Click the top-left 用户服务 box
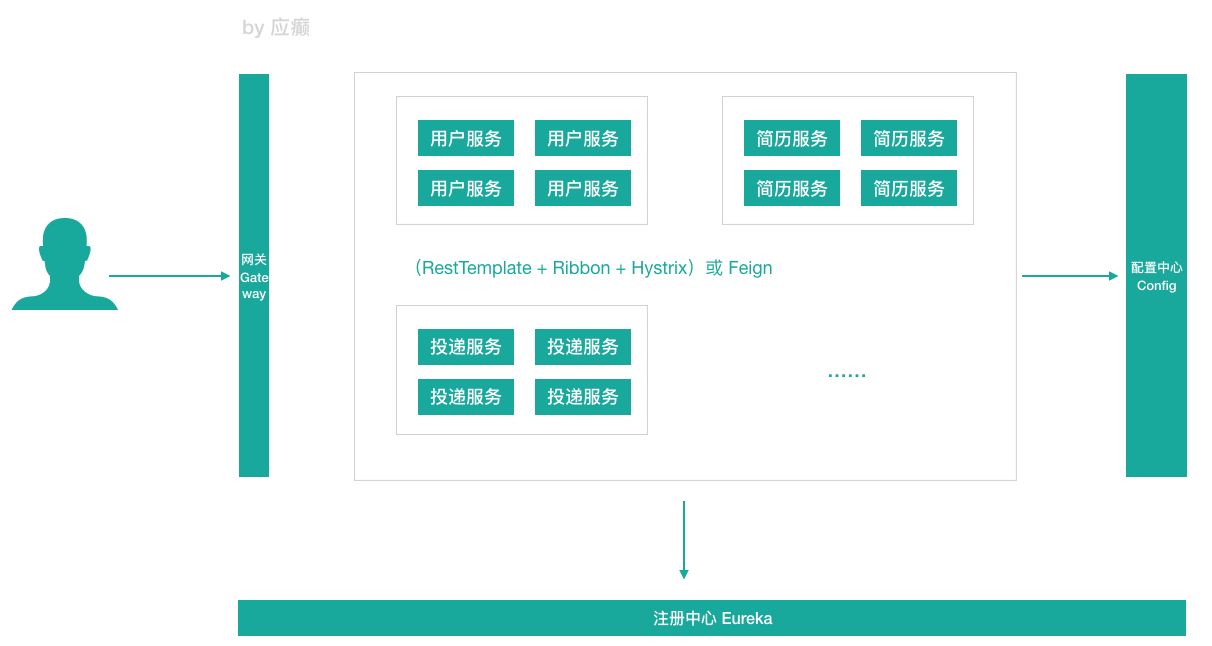The height and width of the screenshot is (646, 1212). (x=466, y=138)
